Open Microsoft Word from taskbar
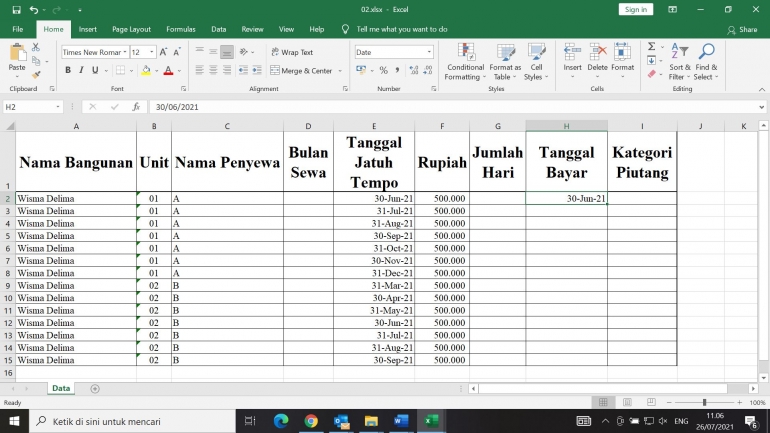Screen dimensions: 770x433 click(x=401, y=421)
